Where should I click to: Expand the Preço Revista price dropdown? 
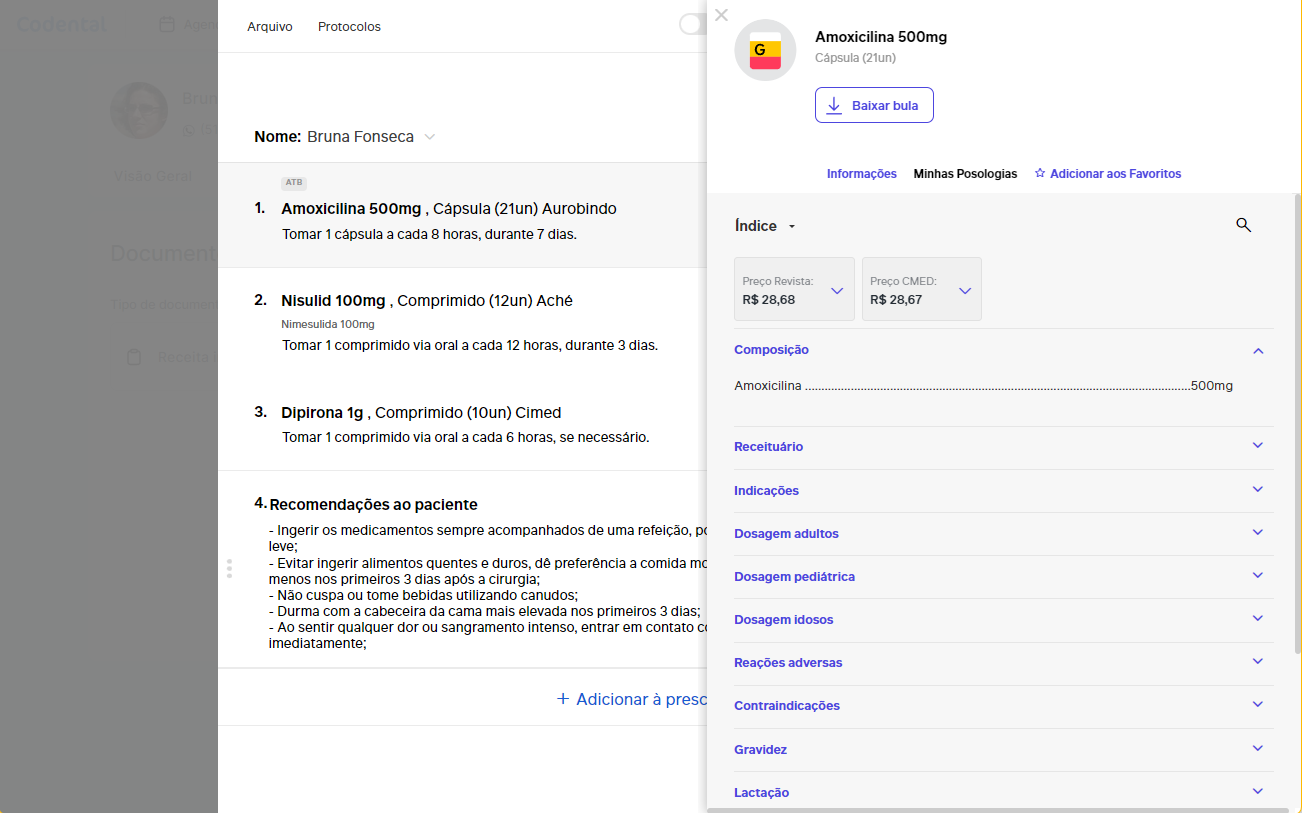[x=837, y=291]
